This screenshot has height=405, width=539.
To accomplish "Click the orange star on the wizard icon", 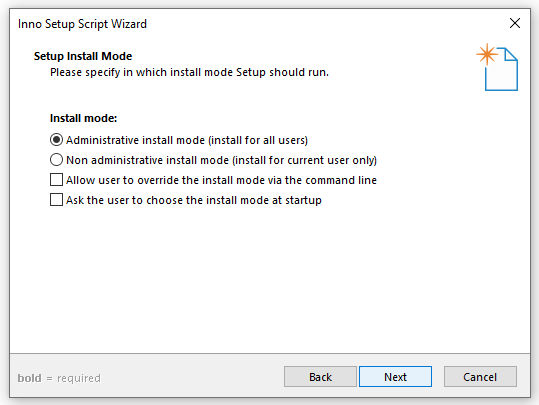I will 487,54.
